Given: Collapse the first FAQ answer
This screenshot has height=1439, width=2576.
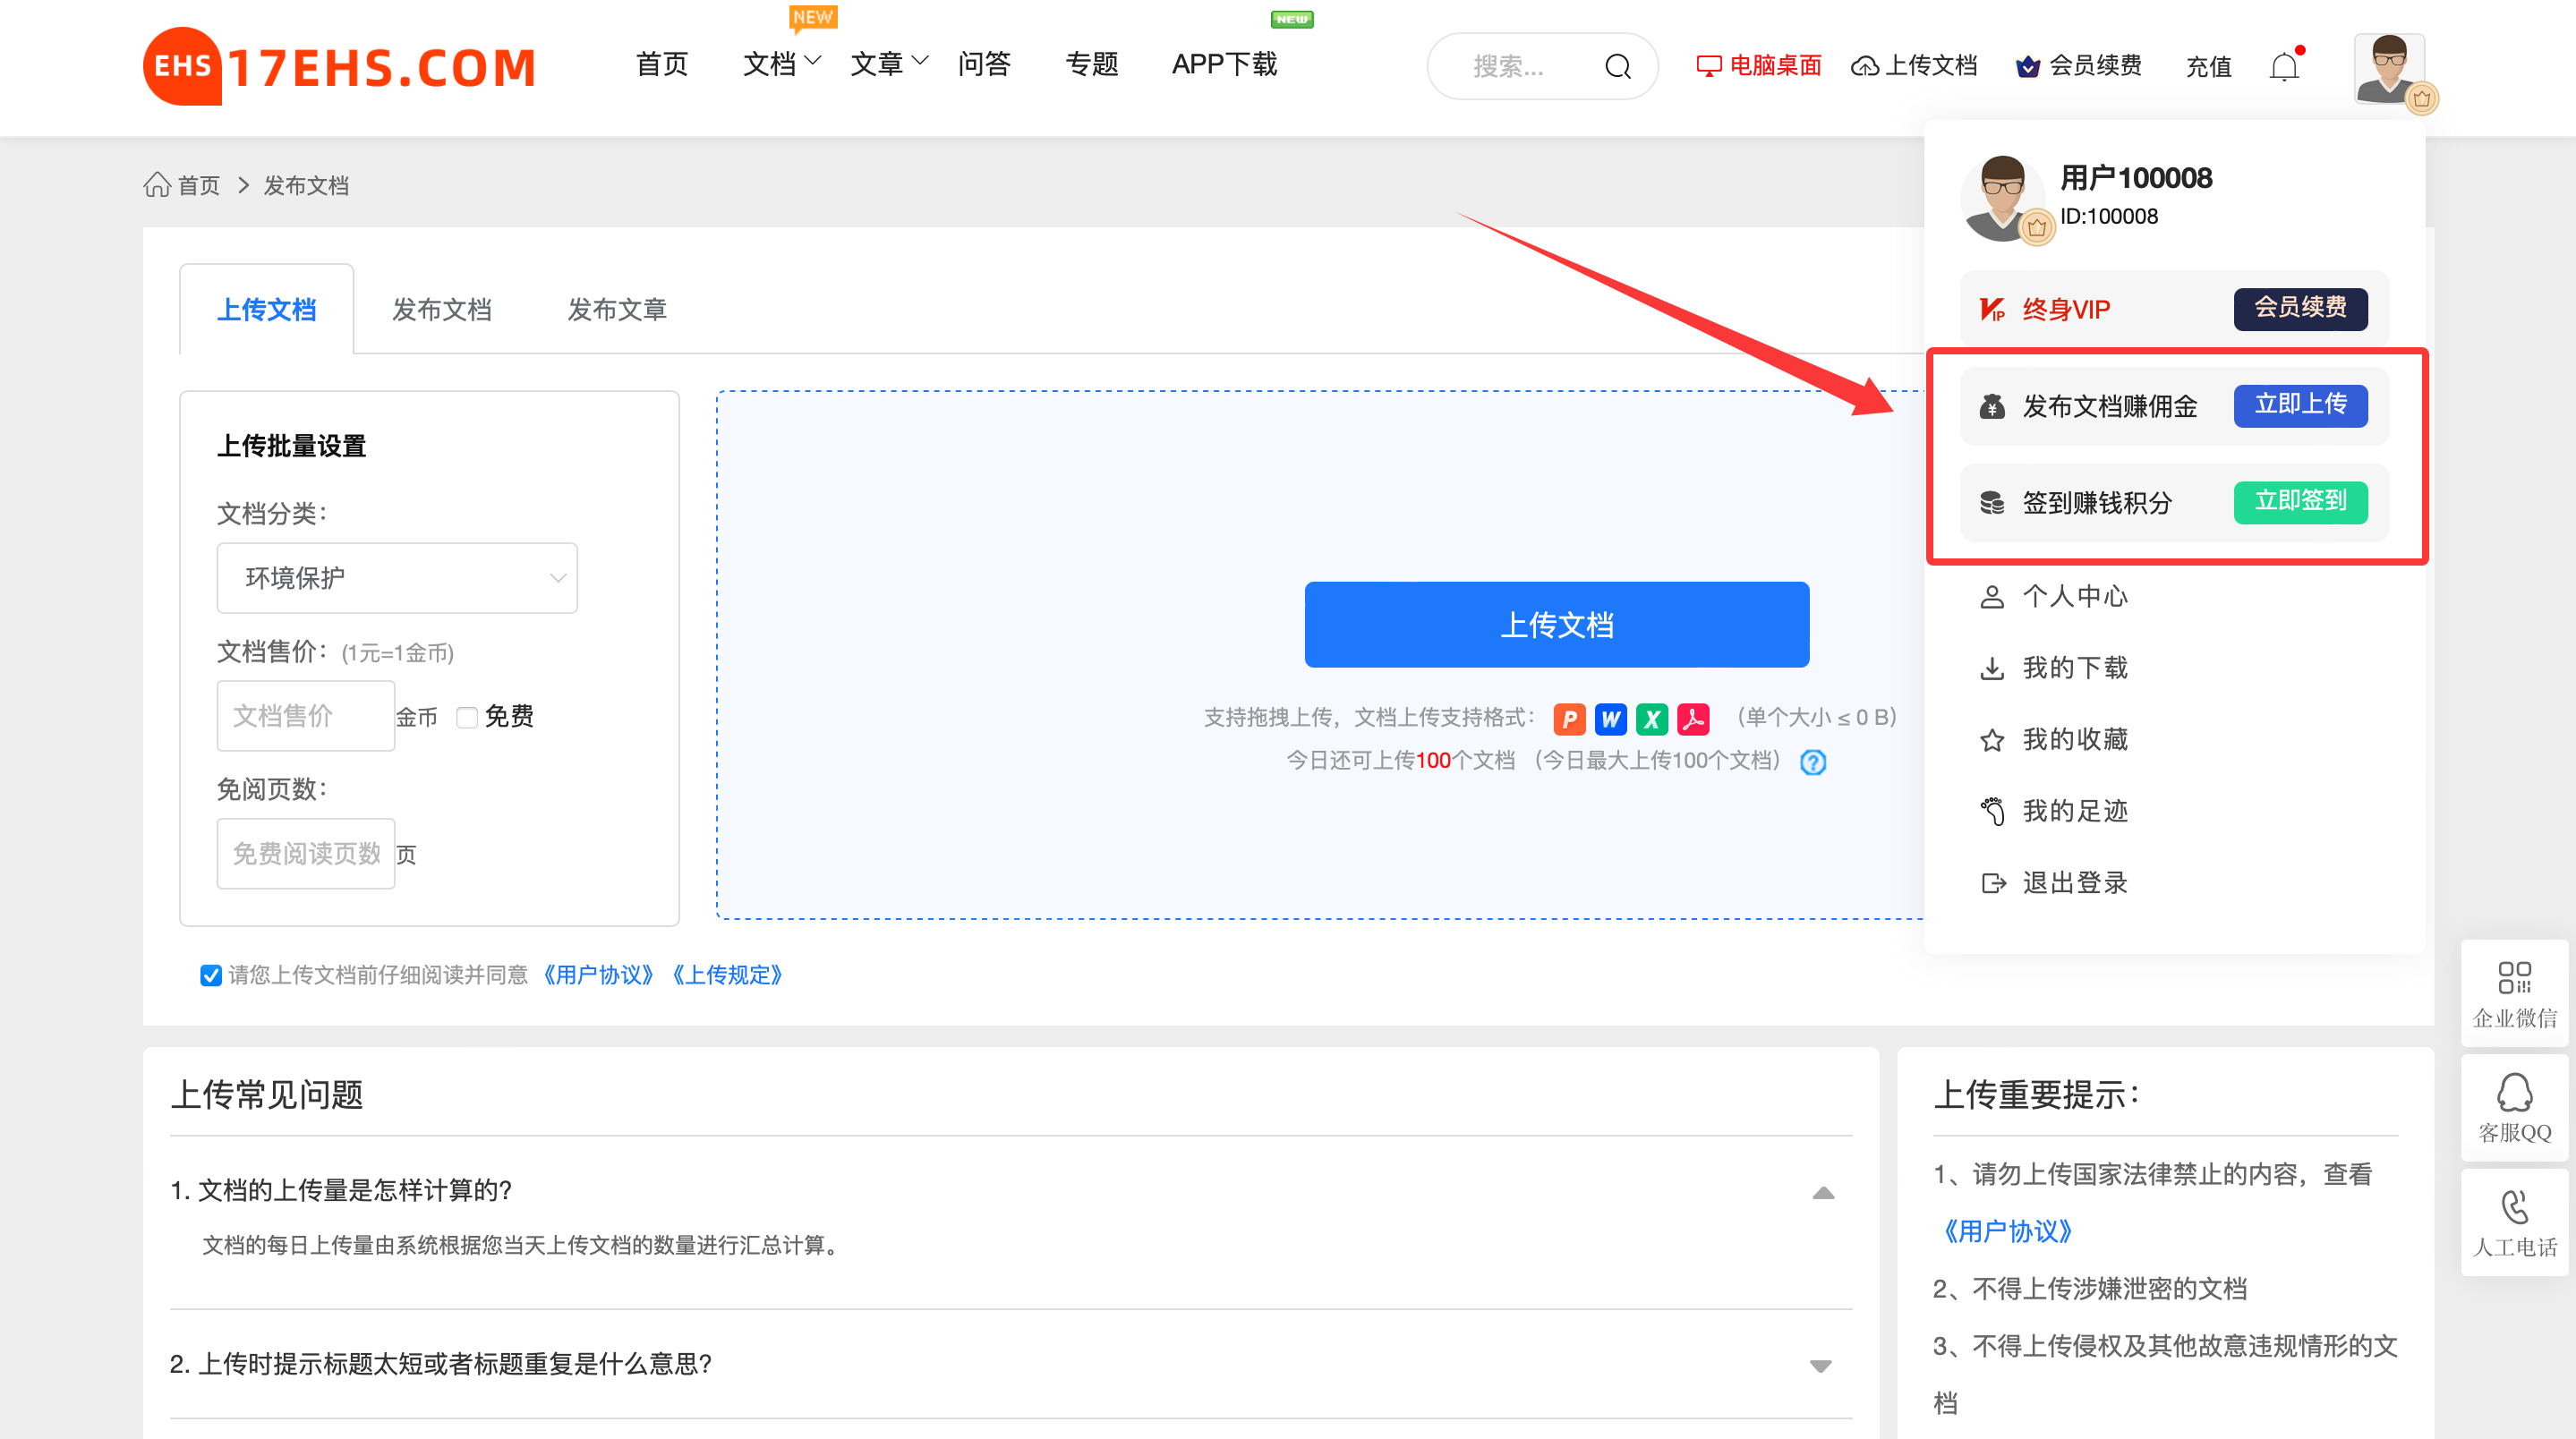Looking at the screenshot, I should point(1822,1192).
